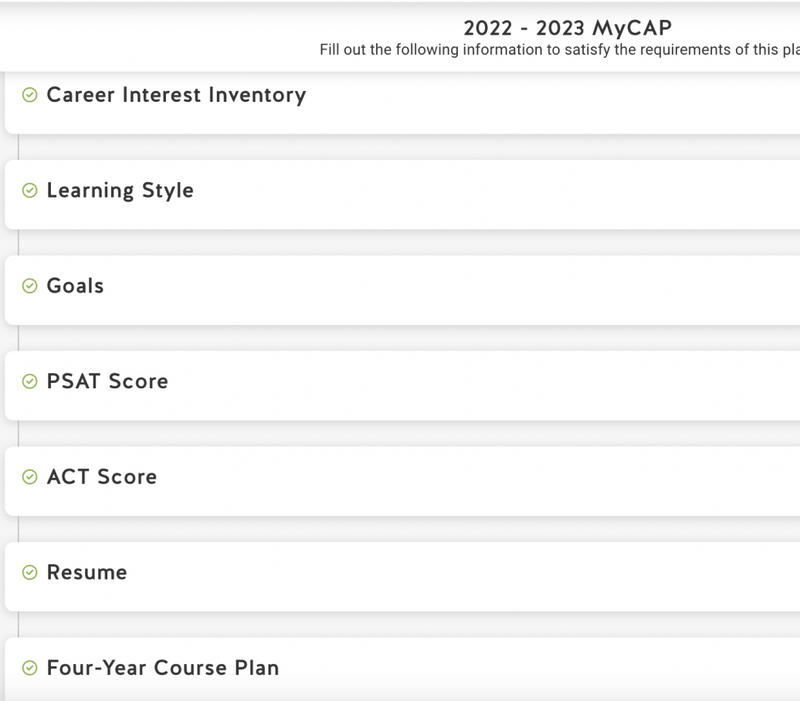Screen dimensions: 800x701
Task: Click the completed status icon on the PSAT card
Action: [28, 381]
